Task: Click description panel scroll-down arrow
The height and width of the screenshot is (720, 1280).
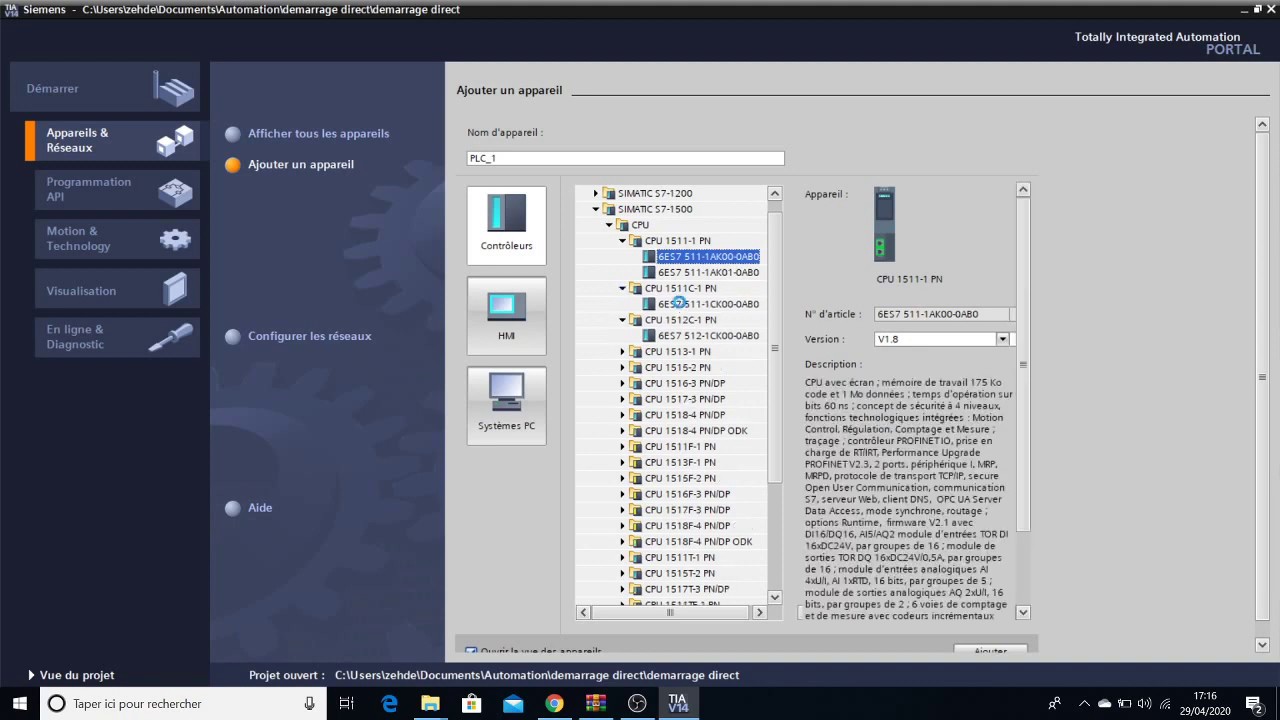Action: (x=1023, y=612)
